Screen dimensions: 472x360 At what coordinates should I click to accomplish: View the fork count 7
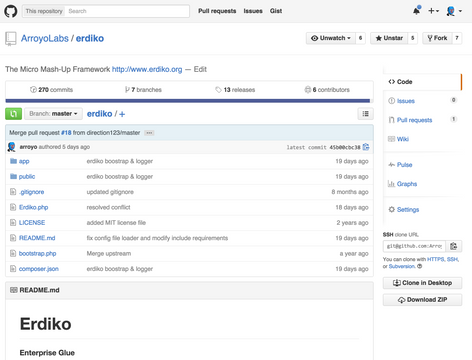[457, 38]
